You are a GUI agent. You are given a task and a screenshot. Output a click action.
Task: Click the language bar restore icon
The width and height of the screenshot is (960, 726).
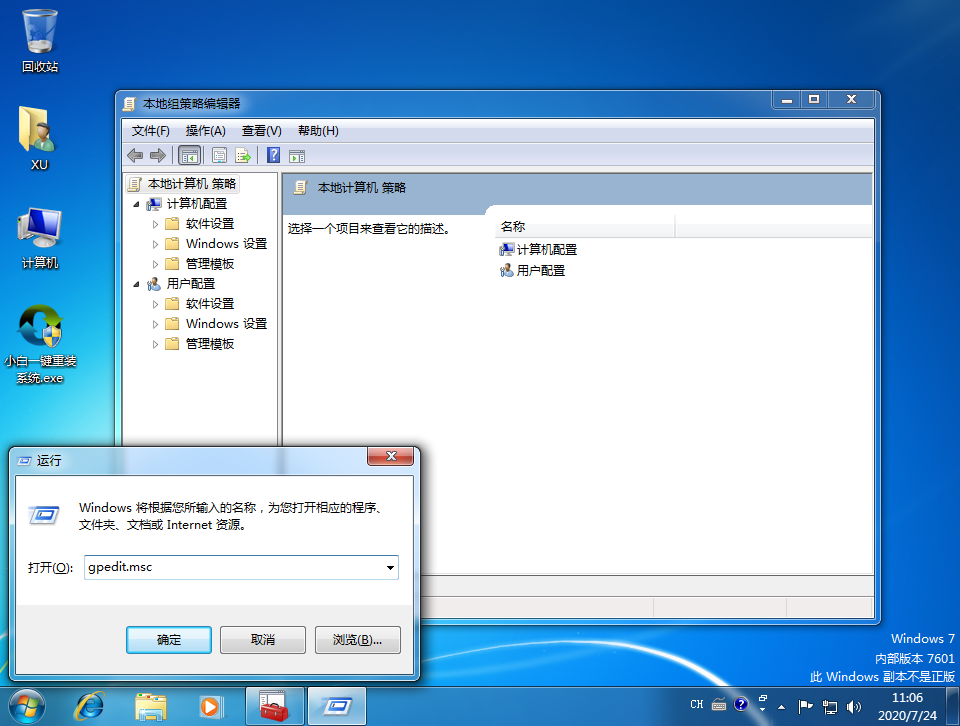coord(763,698)
